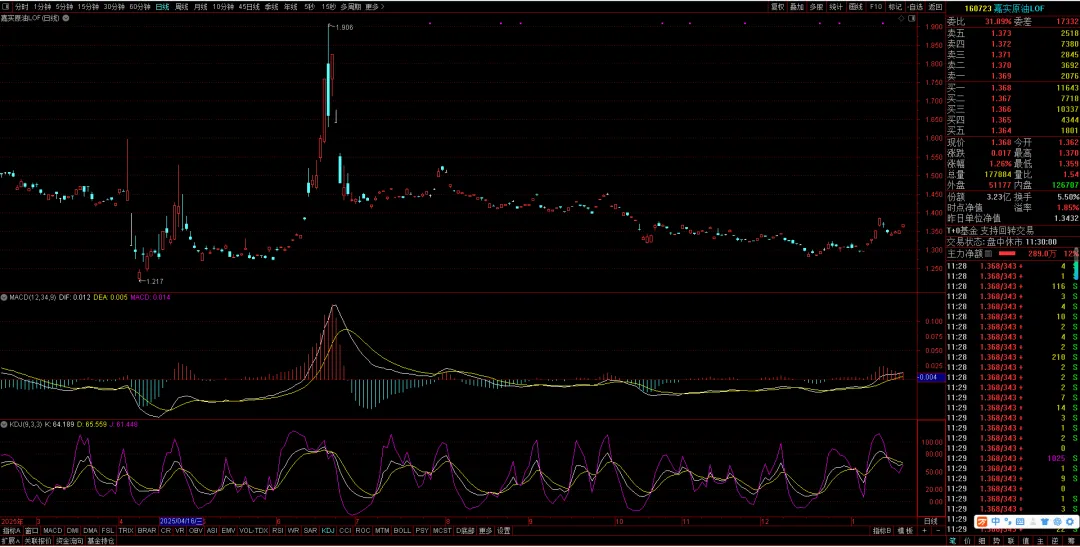
Task: Select the KDJ indicator tab
Action: click(328, 530)
